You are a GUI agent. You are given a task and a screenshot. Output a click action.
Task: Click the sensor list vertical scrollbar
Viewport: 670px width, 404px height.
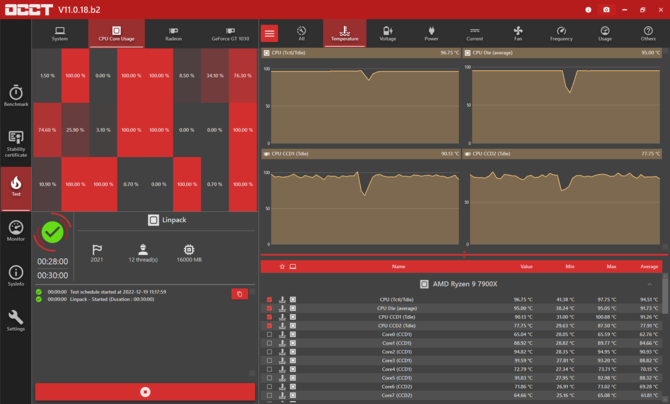pyautogui.click(x=665, y=295)
